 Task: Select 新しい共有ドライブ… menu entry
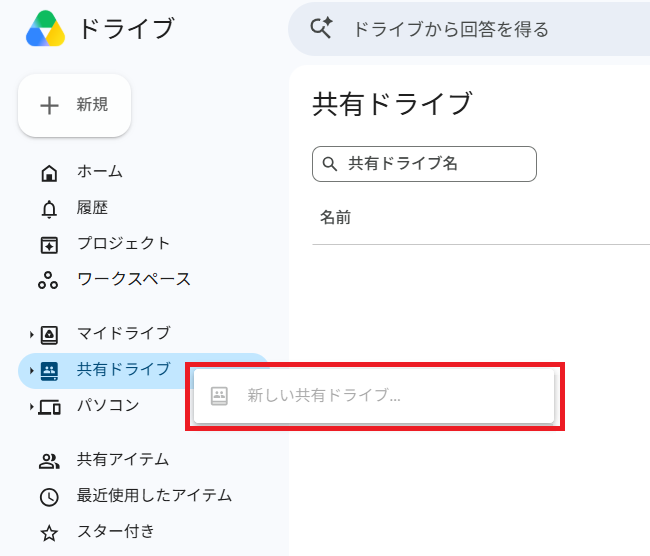(x=374, y=396)
